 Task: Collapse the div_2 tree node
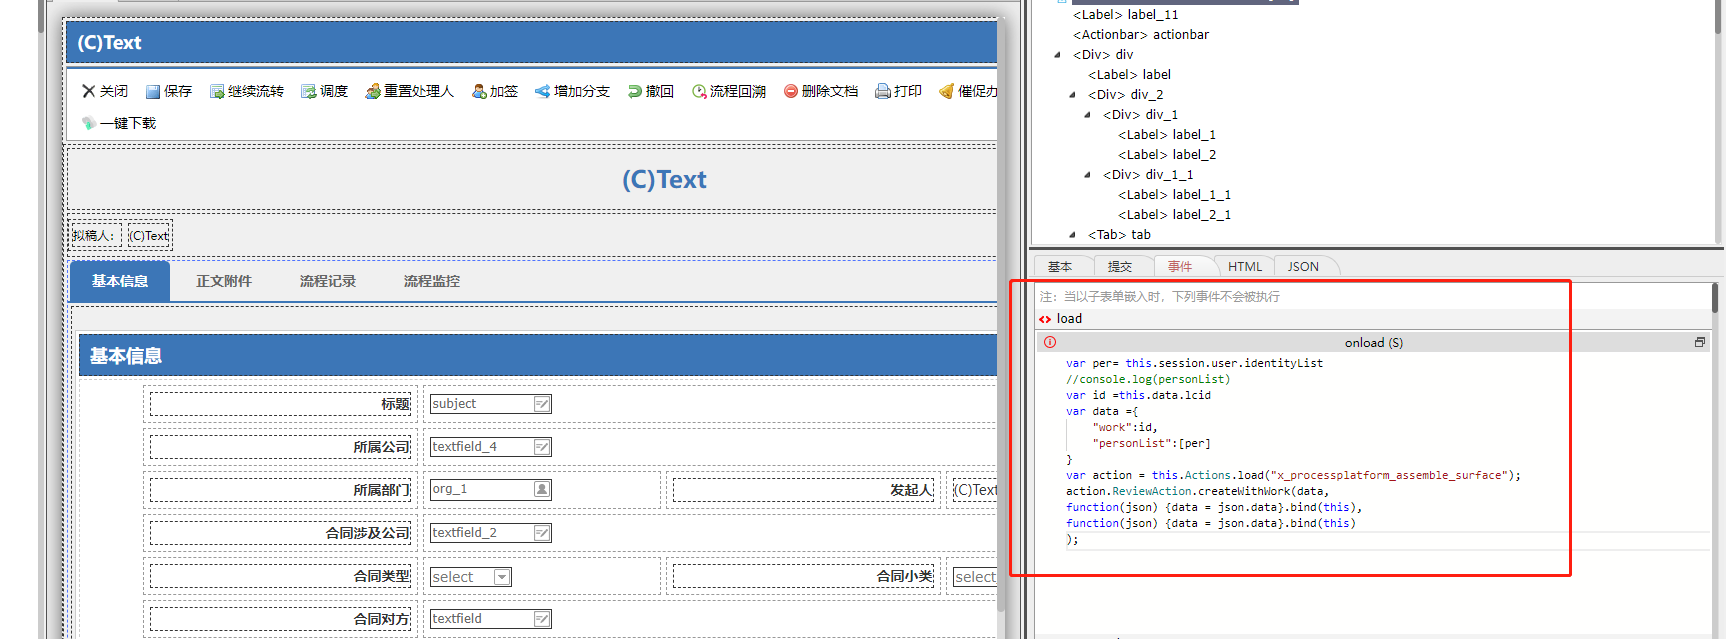[x=1073, y=95]
